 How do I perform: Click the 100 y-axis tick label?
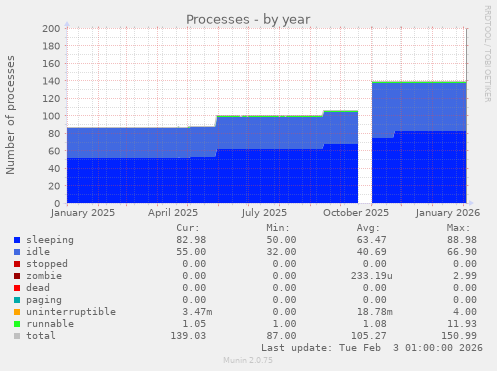(x=51, y=116)
